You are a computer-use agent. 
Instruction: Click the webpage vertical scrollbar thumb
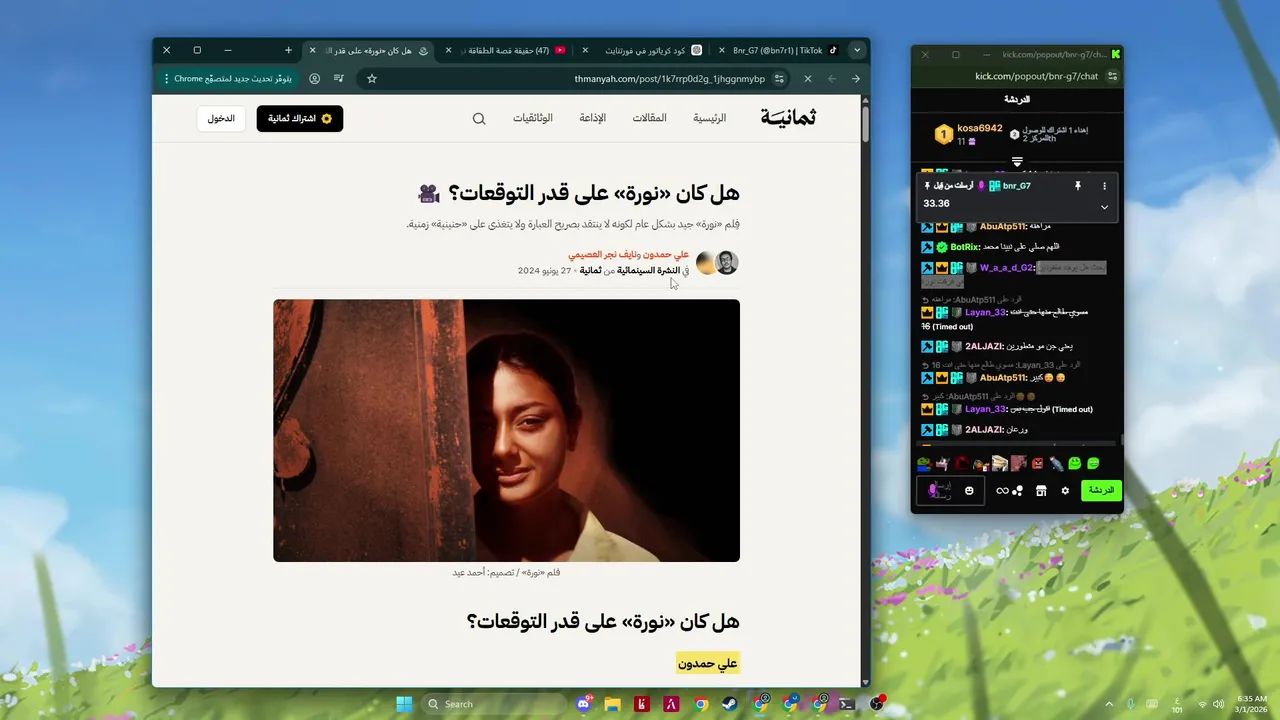click(865, 125)
